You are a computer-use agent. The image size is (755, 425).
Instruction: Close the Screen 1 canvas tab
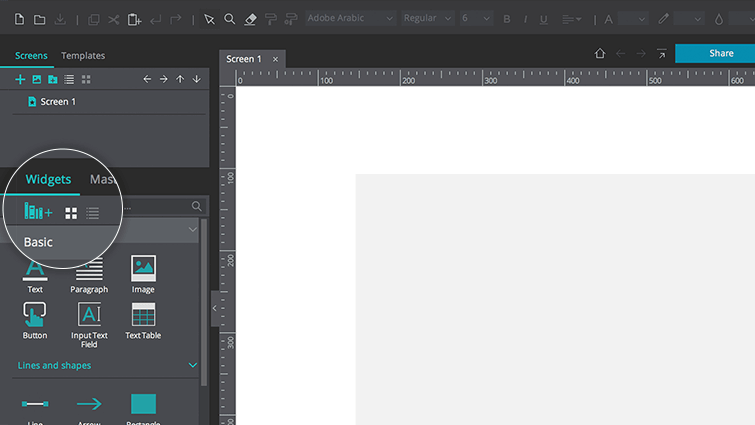pyautogui.click(x=275, y=59)
